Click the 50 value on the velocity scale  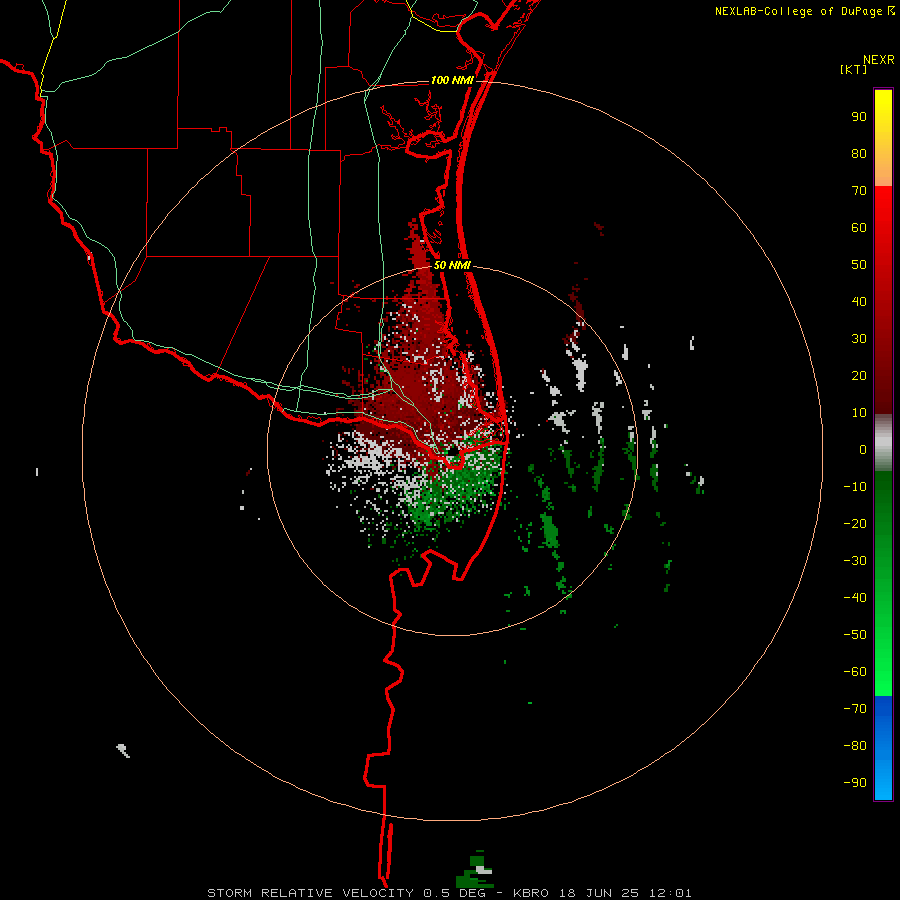859,265
